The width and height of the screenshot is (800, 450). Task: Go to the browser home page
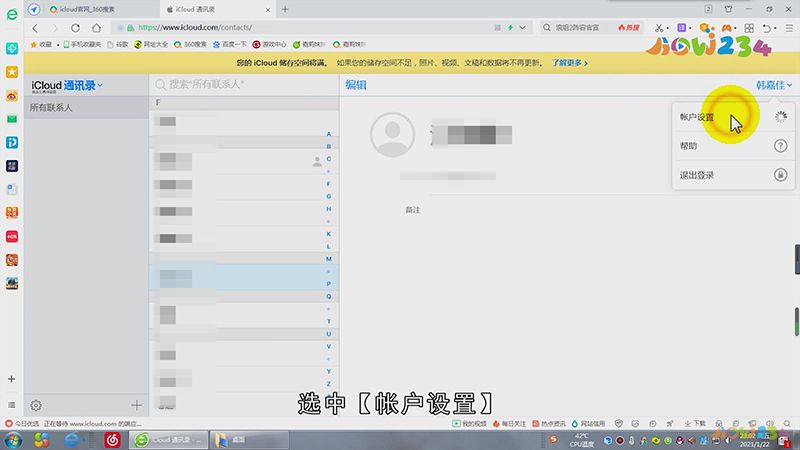coord(96,28)
